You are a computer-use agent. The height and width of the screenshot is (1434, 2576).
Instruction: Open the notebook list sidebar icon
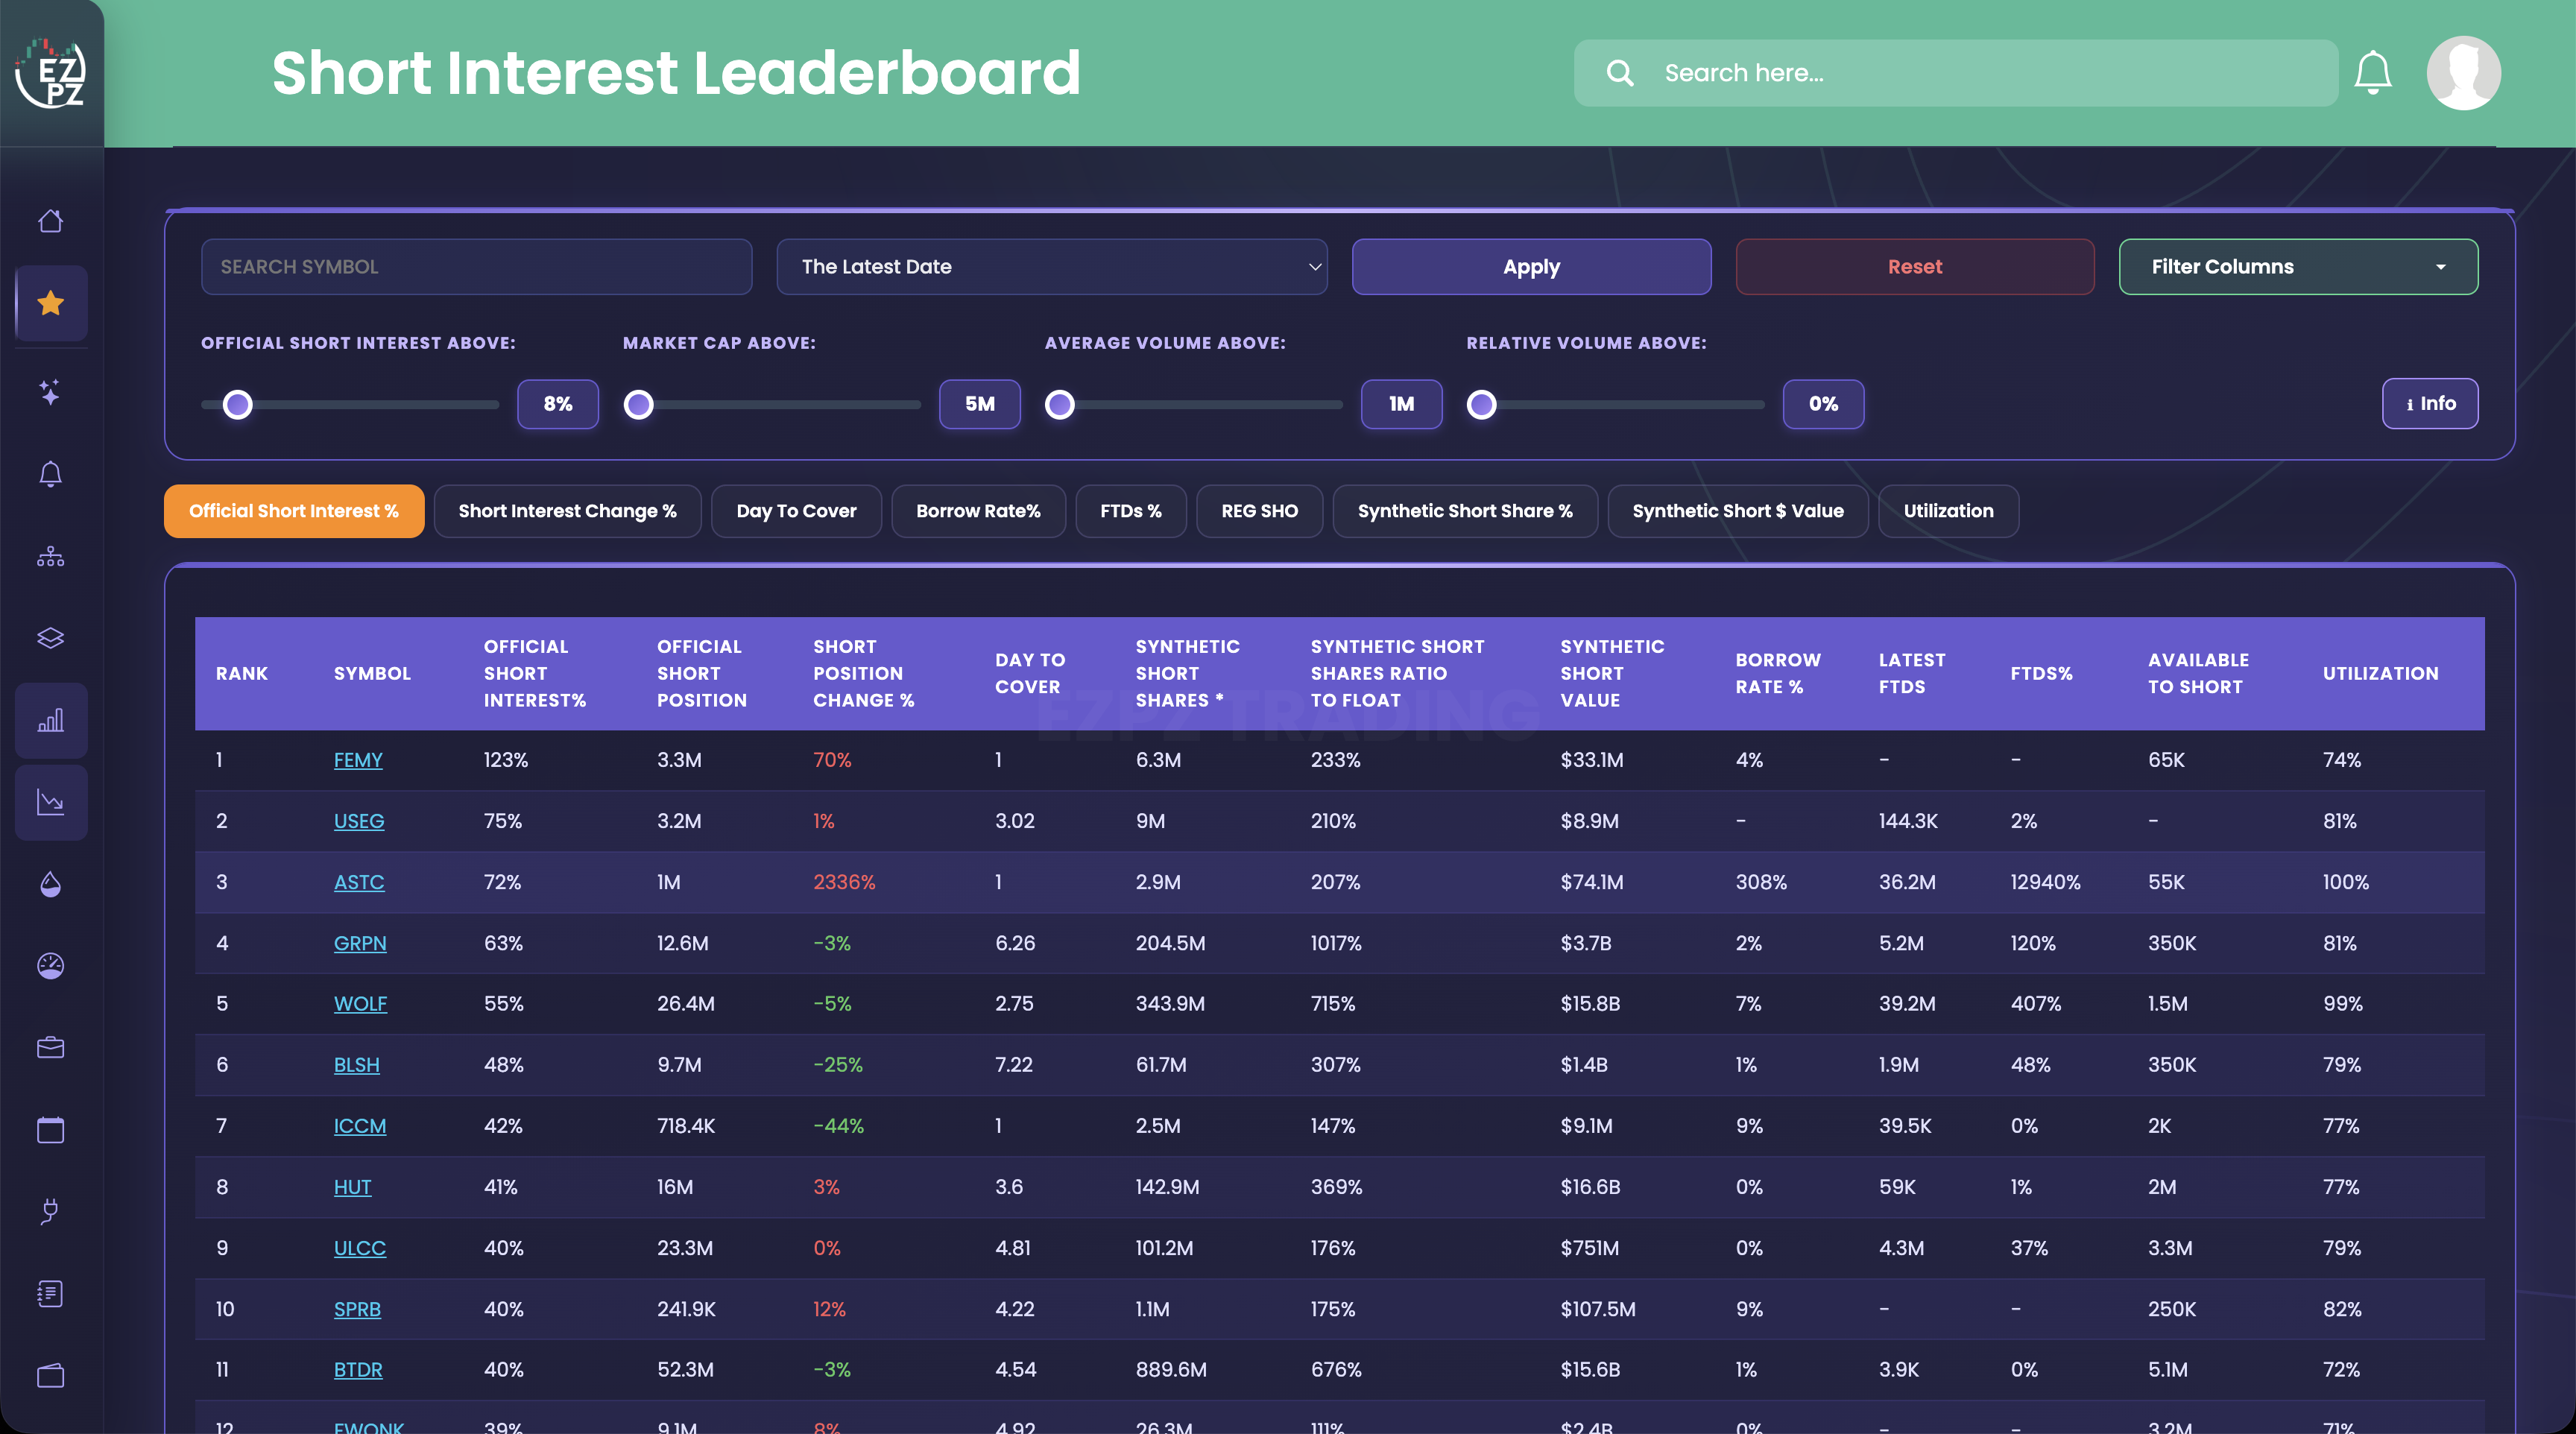click(50, 1294)
